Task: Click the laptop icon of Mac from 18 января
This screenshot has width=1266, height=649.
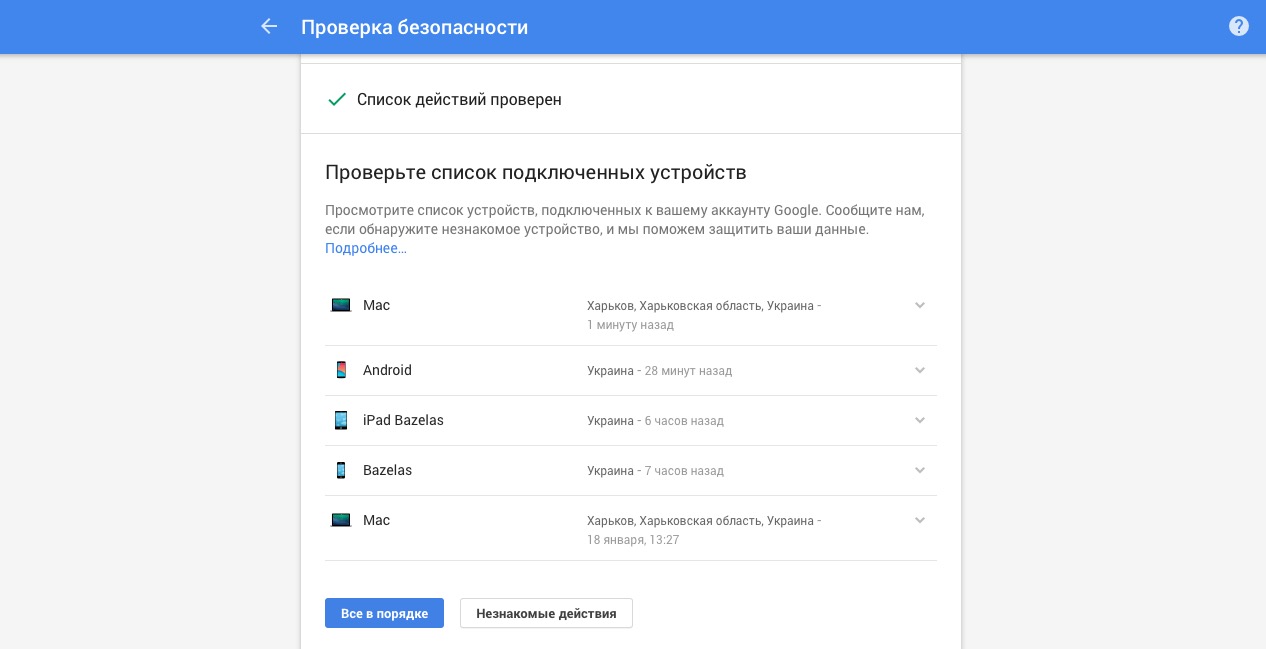Action: [341, 520]
